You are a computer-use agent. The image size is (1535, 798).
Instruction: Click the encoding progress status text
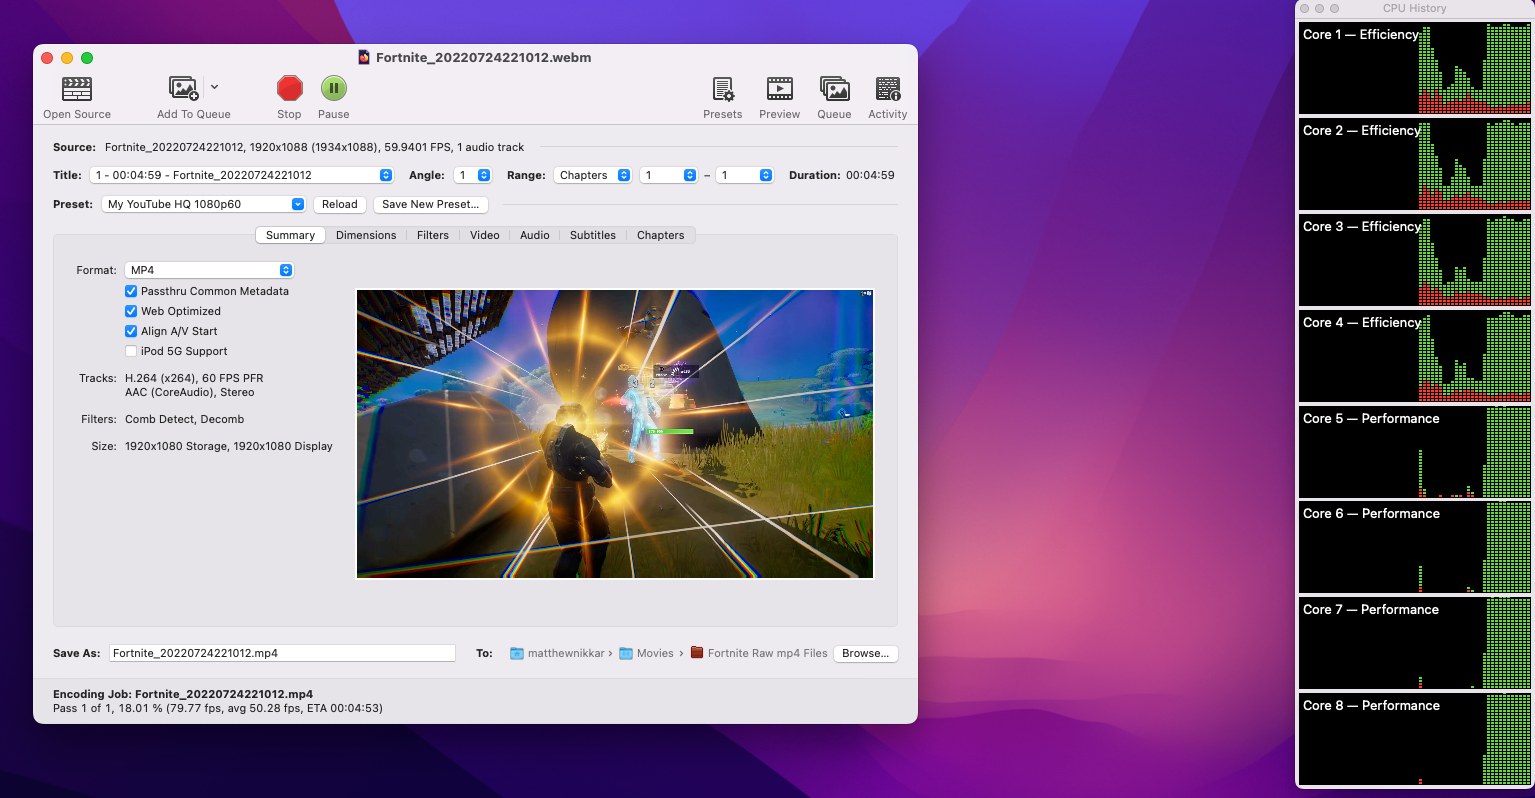(x=218, y=708)
